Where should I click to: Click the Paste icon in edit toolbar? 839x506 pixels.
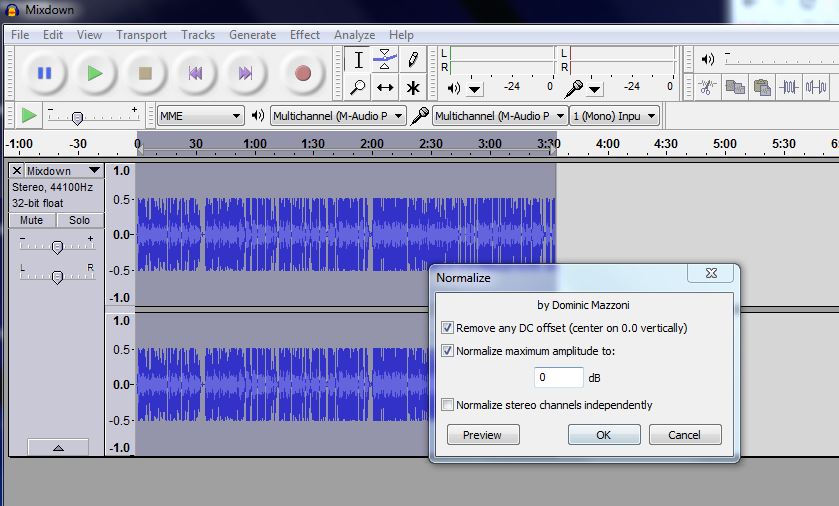762,87
